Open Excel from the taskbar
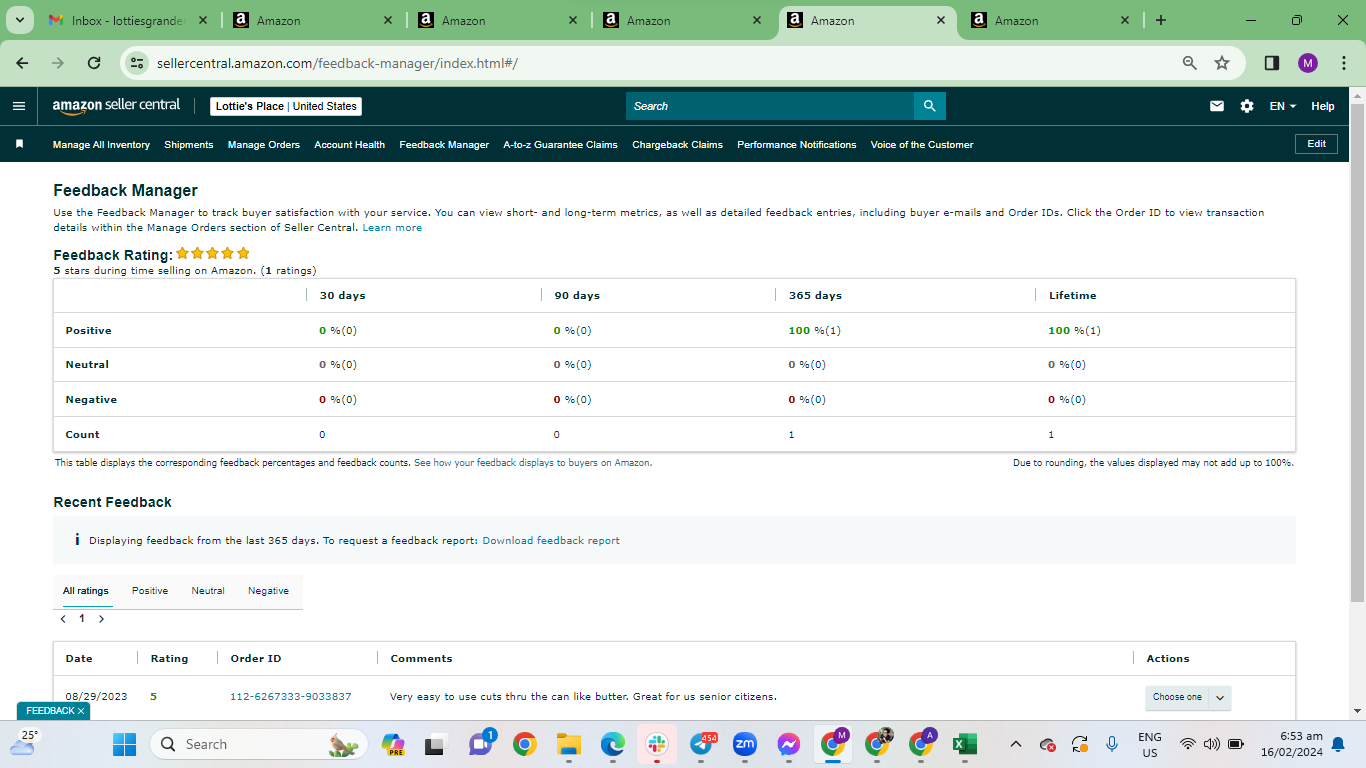This screenshot has height=768, width=1366. (x=964, y=744)
